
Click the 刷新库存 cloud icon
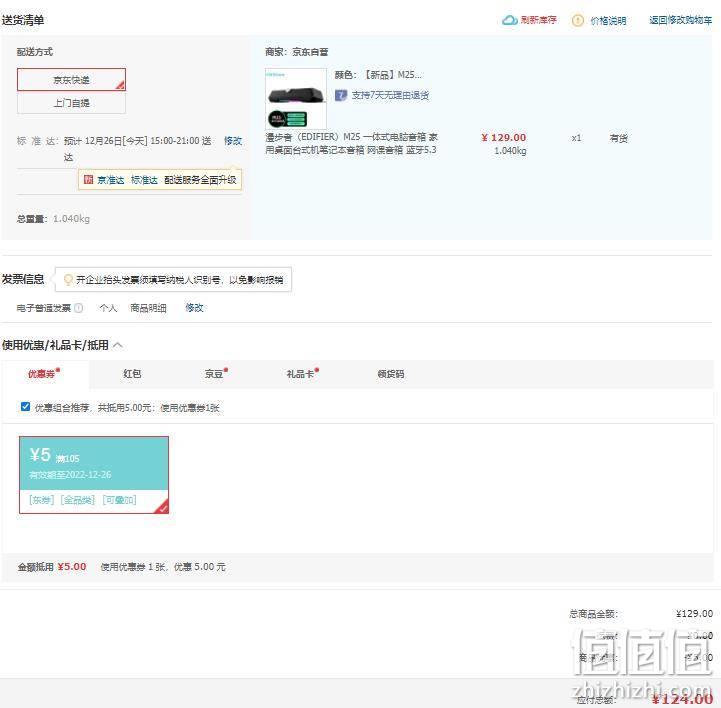[509, 20]
